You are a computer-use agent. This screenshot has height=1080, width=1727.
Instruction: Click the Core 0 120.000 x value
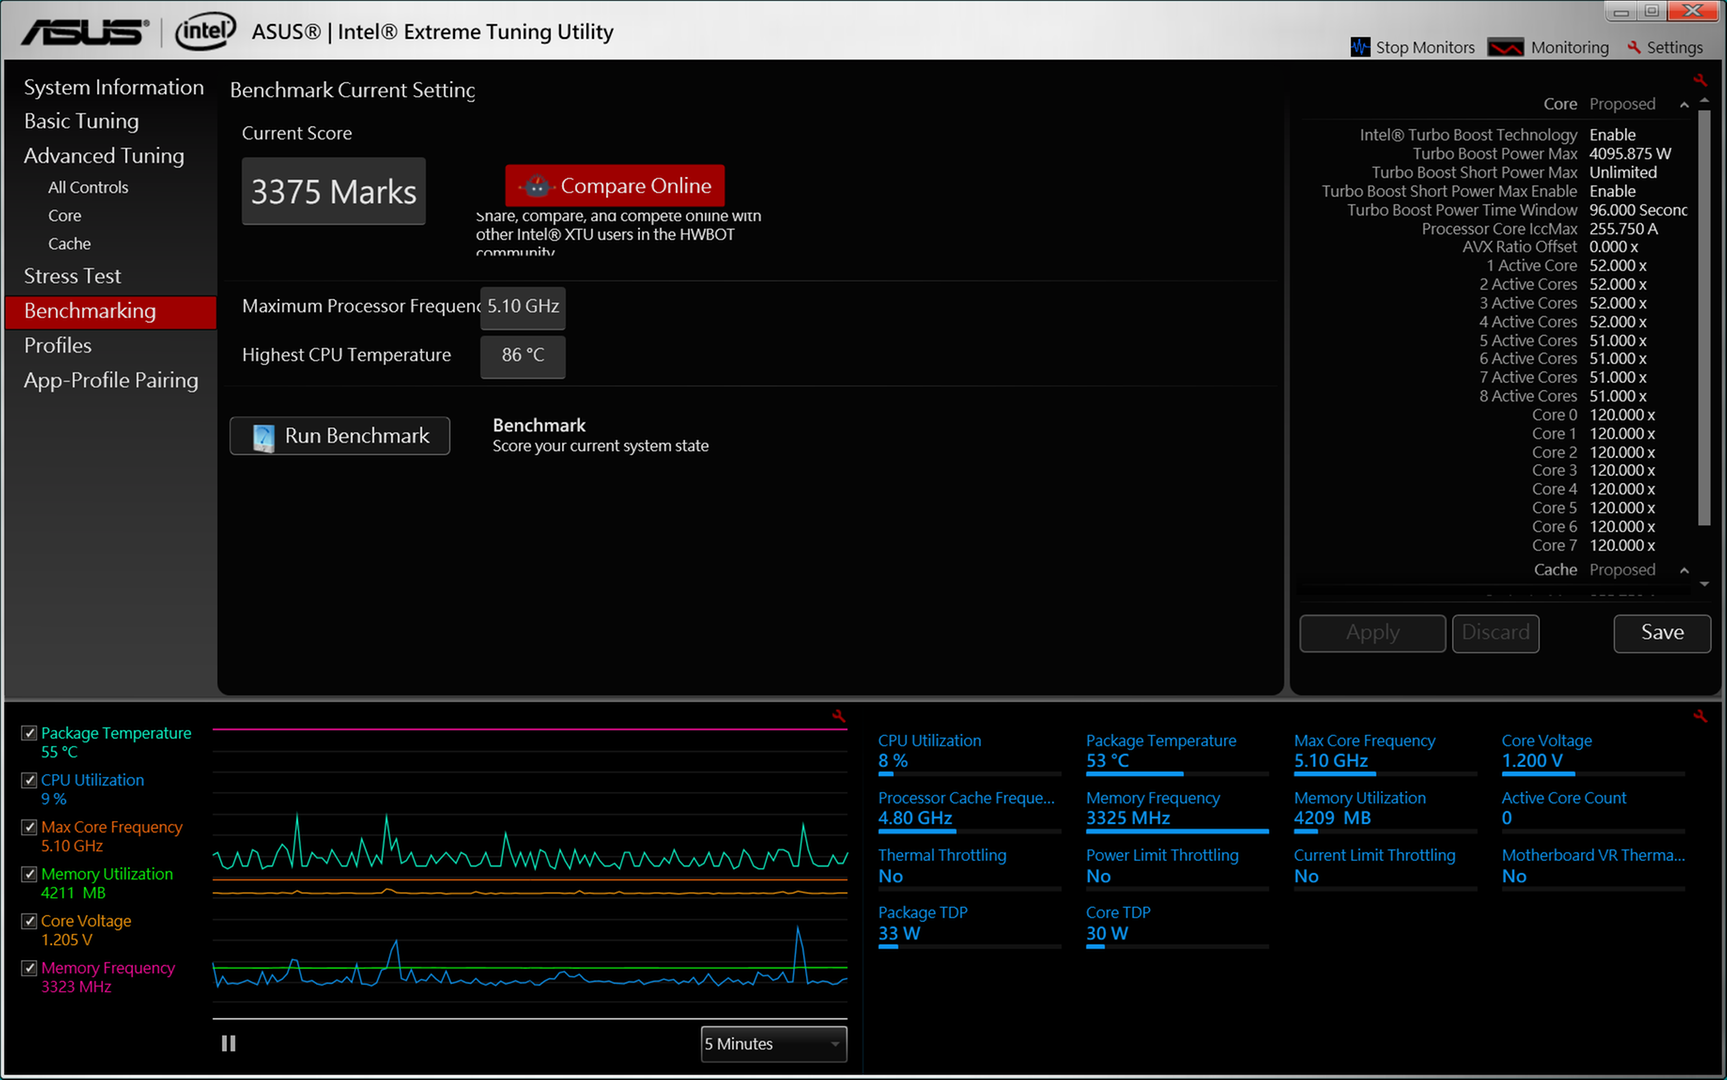click(x=1622, y=415)
